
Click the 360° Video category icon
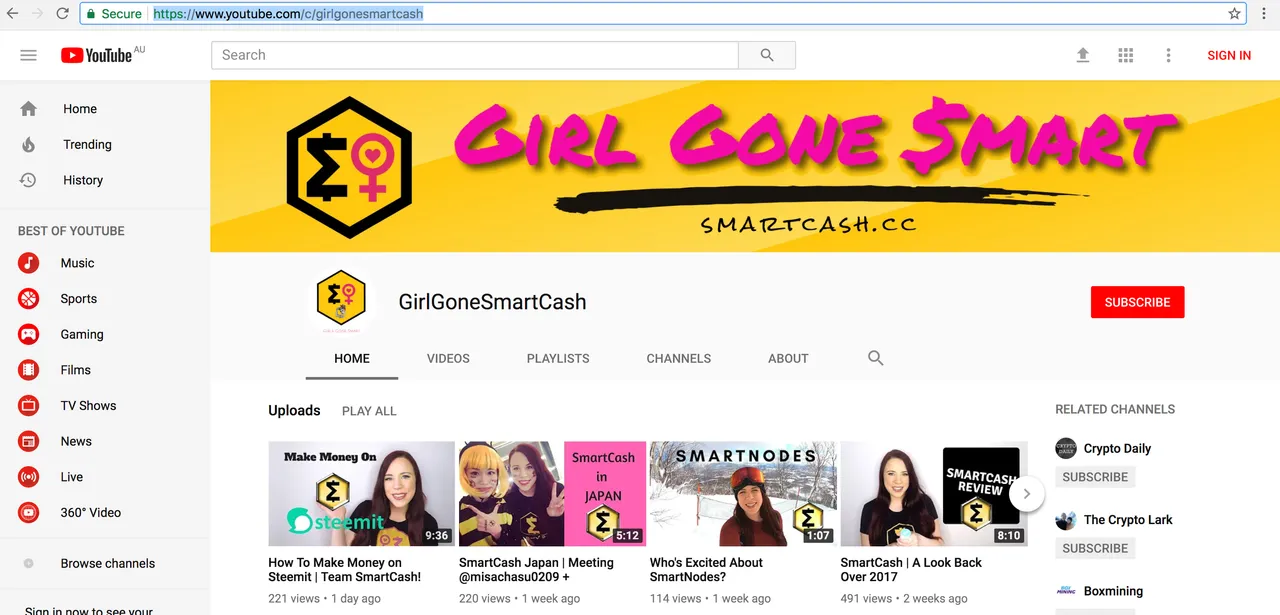click(28, 512)
